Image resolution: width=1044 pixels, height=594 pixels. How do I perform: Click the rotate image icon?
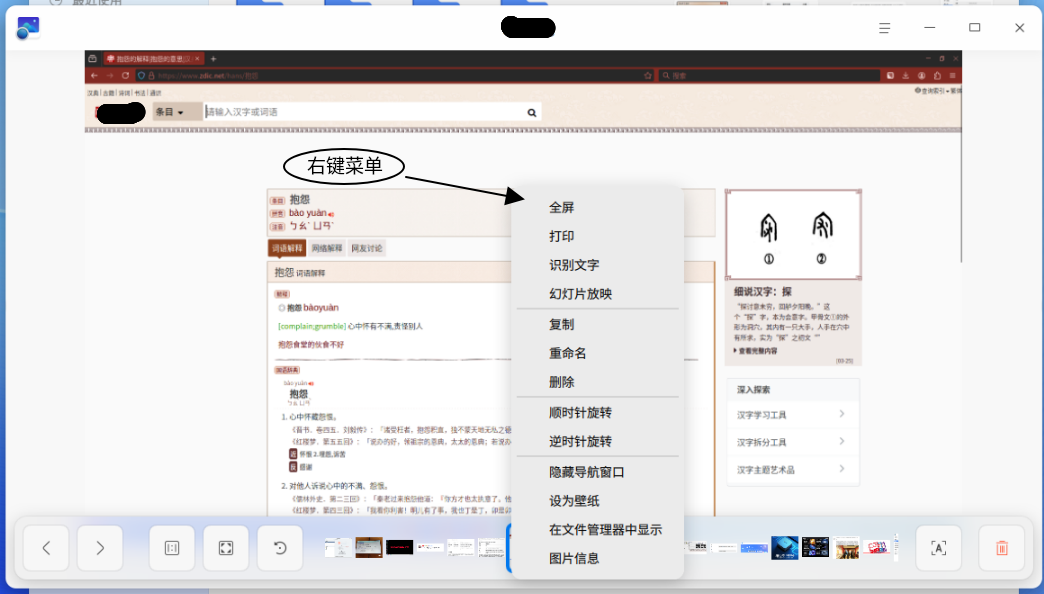tap(280, 548)
